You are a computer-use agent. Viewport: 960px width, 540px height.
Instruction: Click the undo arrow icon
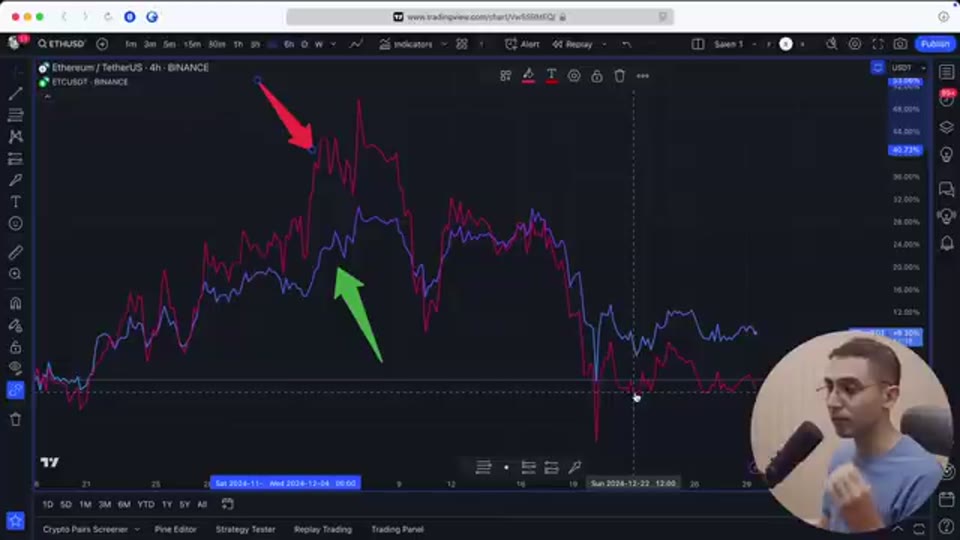click(626, 44)
